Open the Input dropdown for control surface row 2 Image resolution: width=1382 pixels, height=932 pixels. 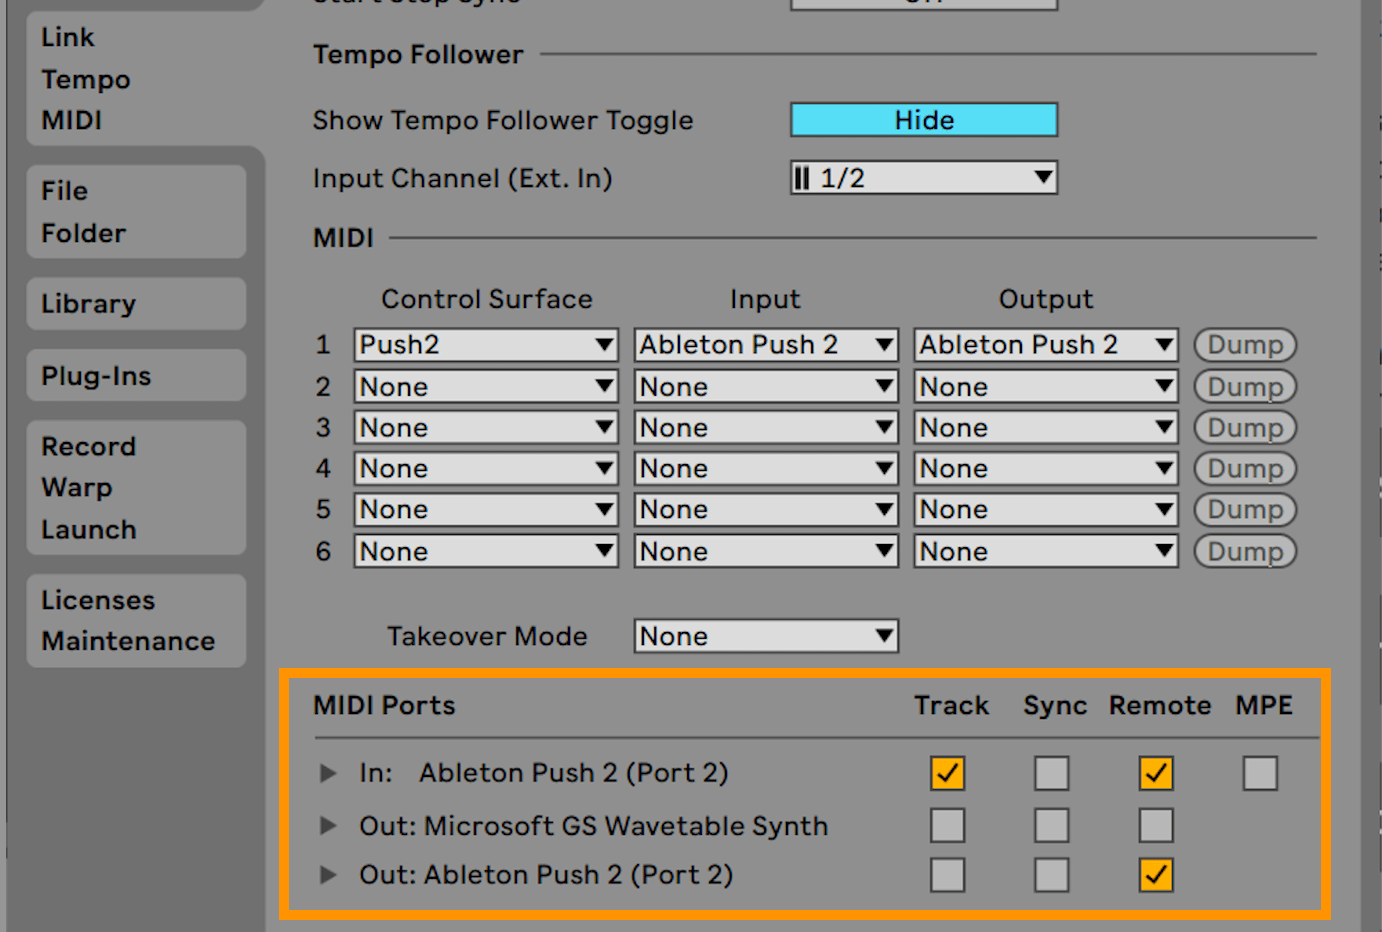coord(765,386)
